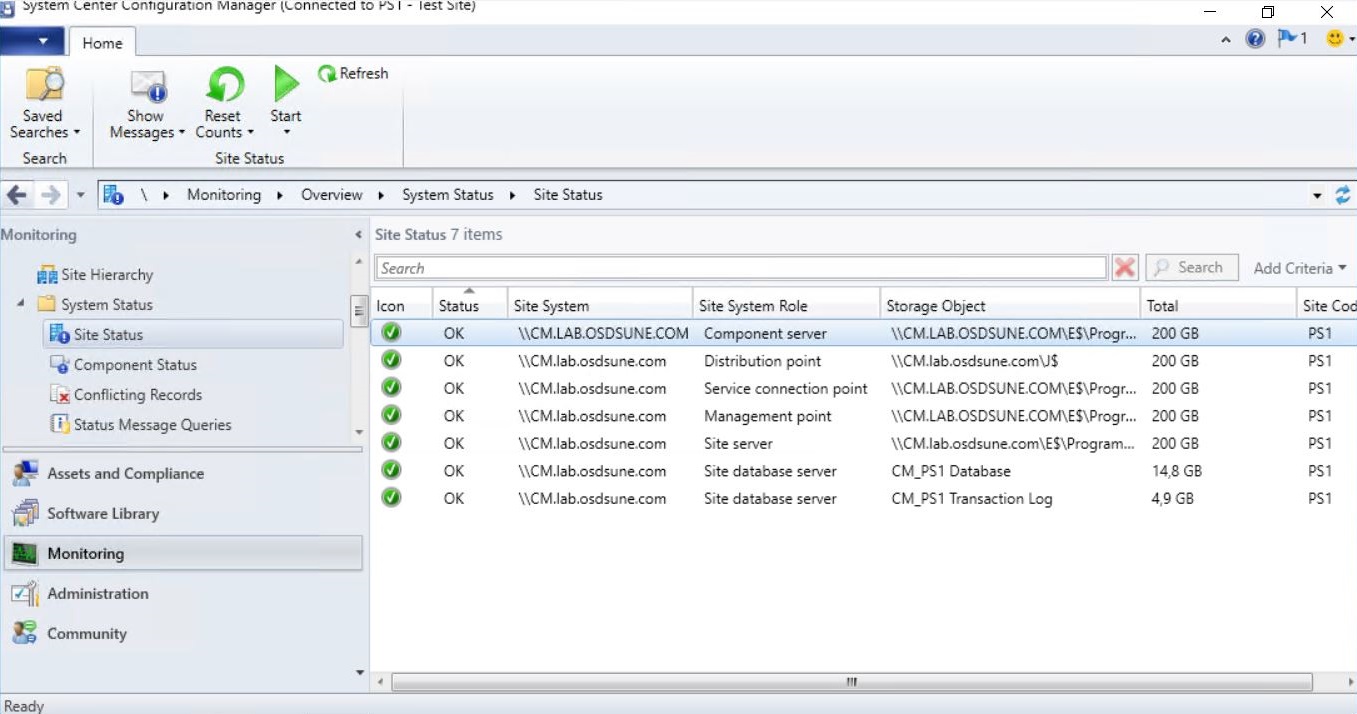Click the Search button
This screenshot has height=714, width=1357.
(1190, 268)
